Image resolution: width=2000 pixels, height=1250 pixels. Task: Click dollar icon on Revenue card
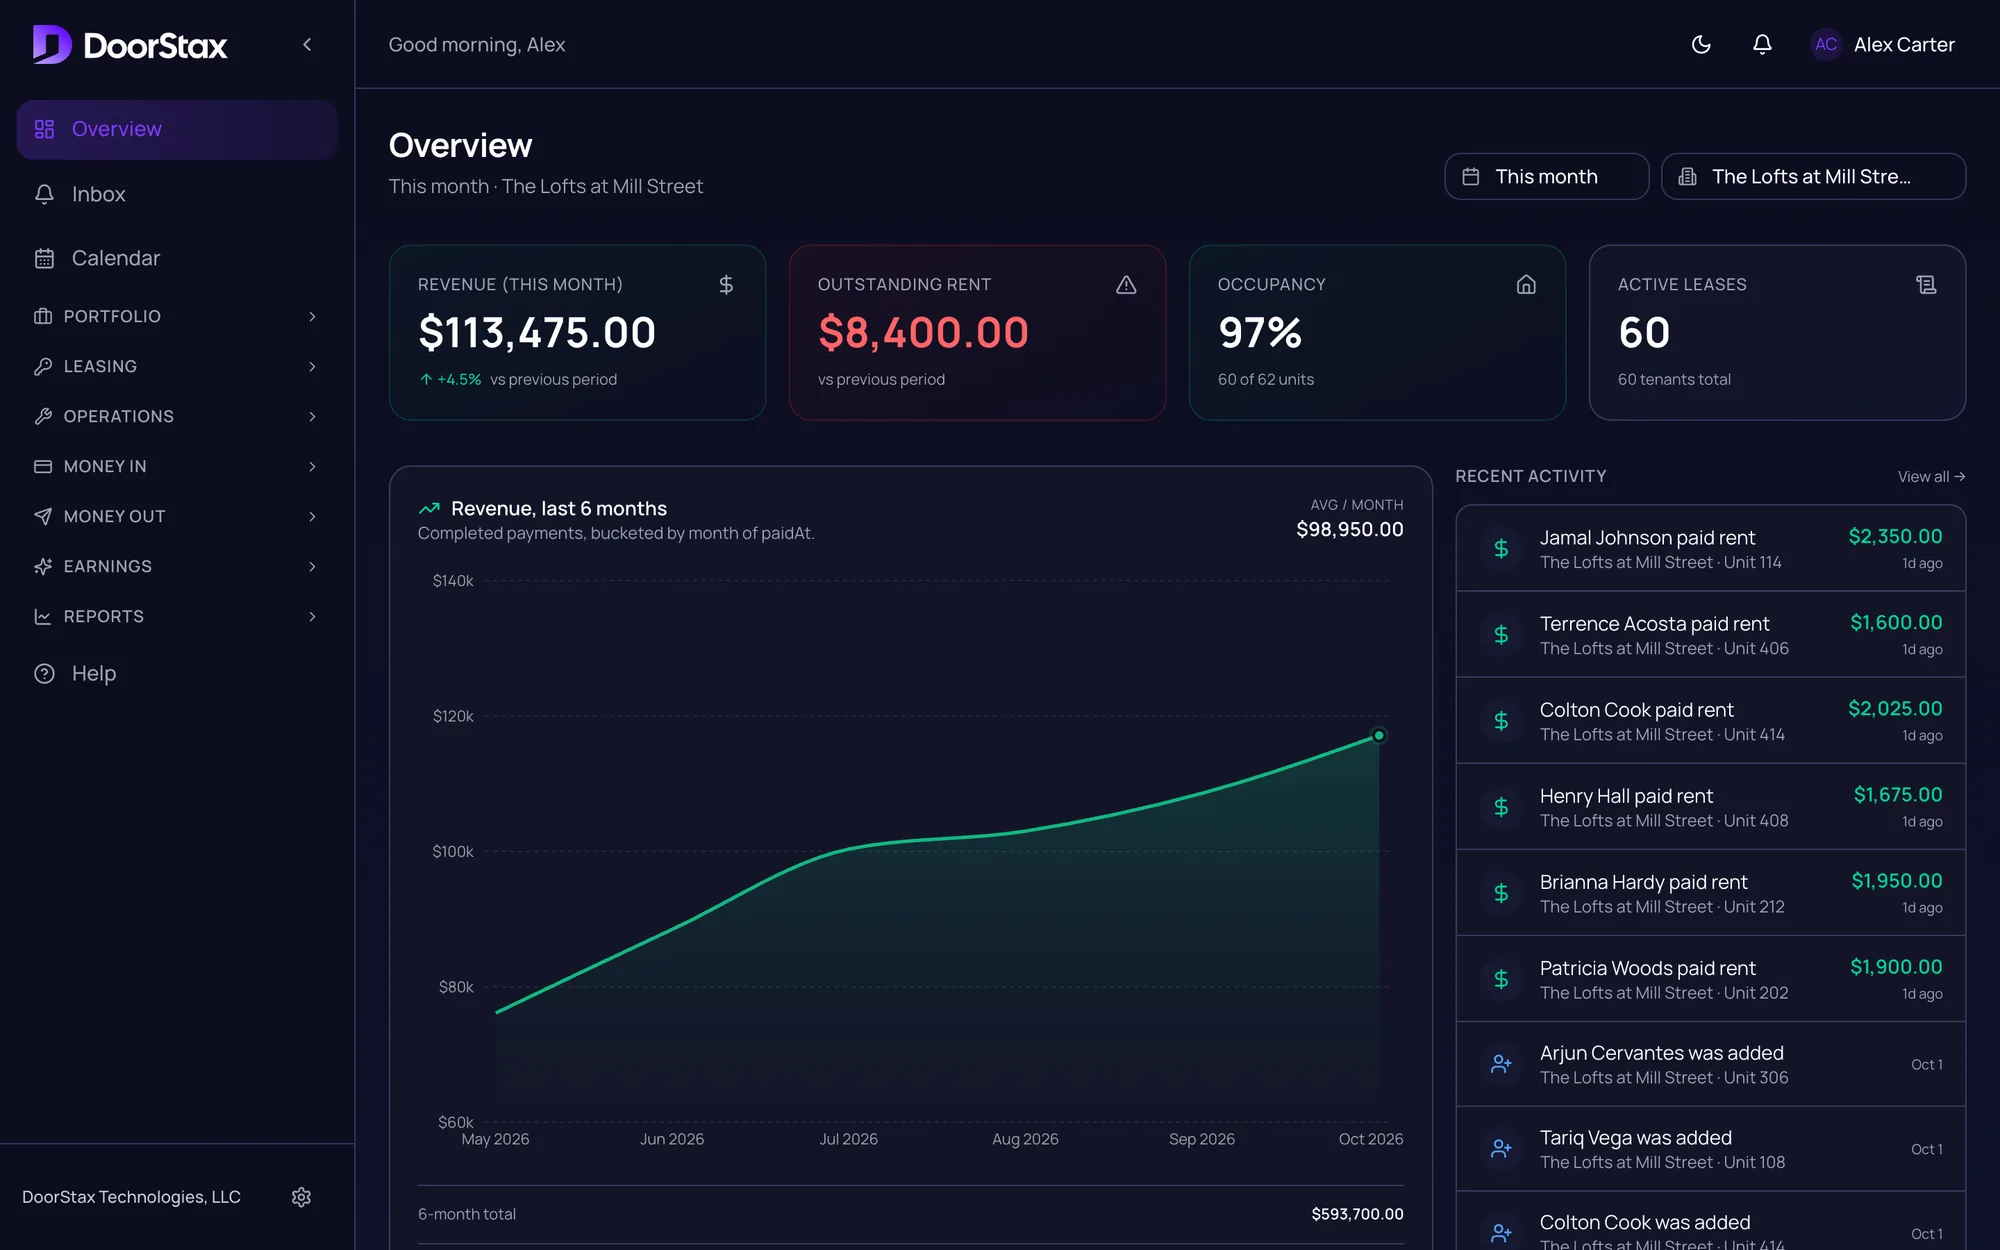(x=726, y=285)
